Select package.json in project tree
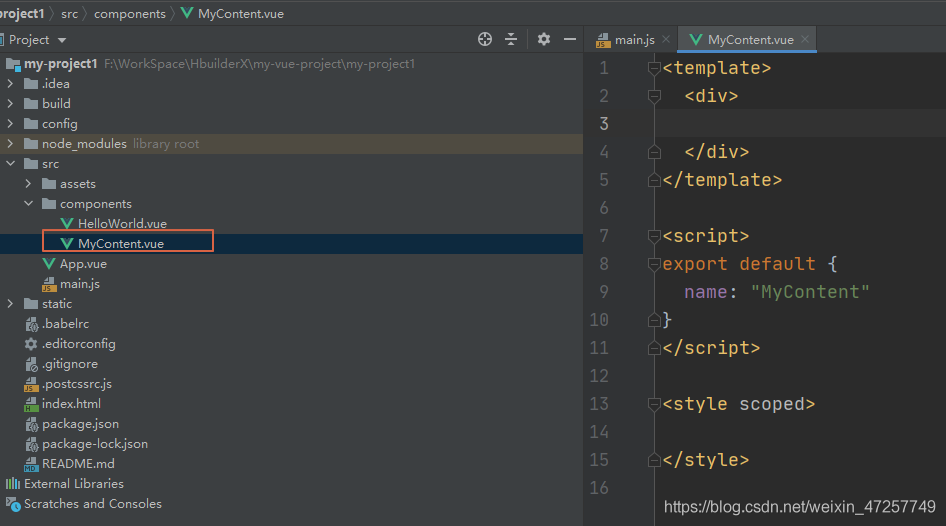Viewport: 946px width, 526px height. [80, 423]
